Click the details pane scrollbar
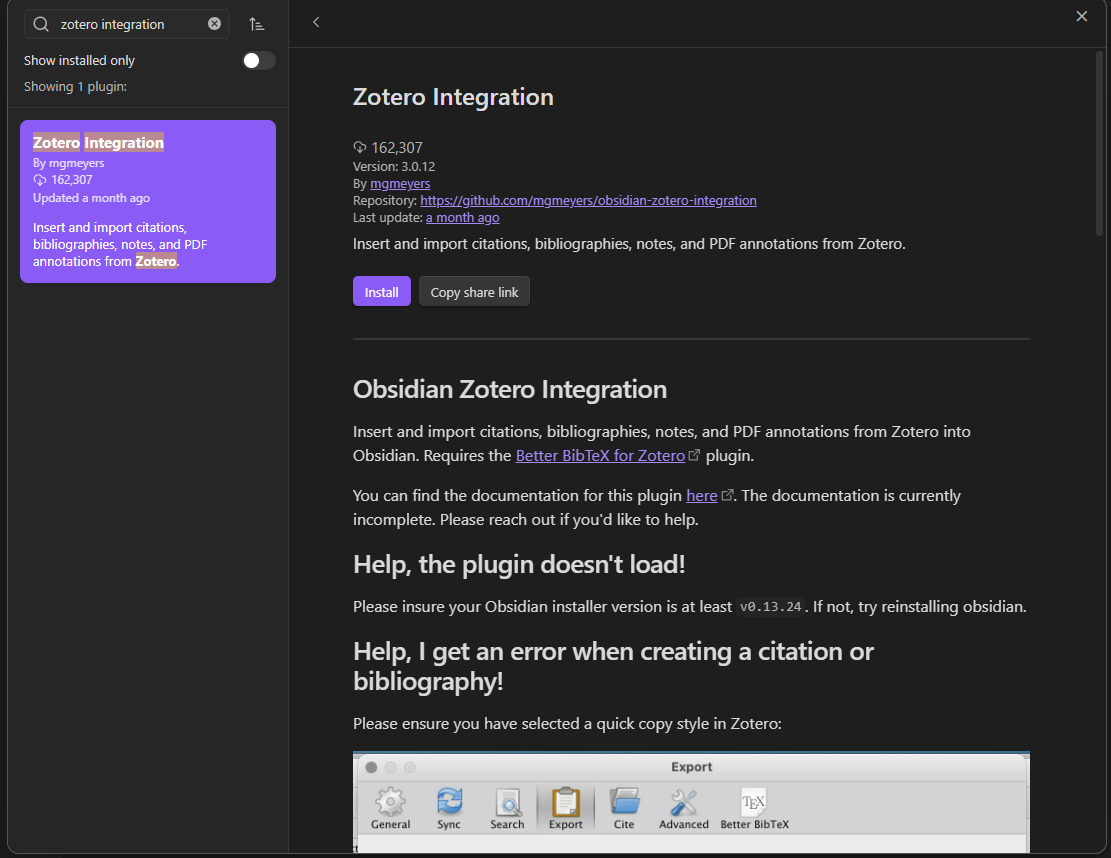Image resolution: width=1111 pixels, height=858 pixels. pos(1099,142)
